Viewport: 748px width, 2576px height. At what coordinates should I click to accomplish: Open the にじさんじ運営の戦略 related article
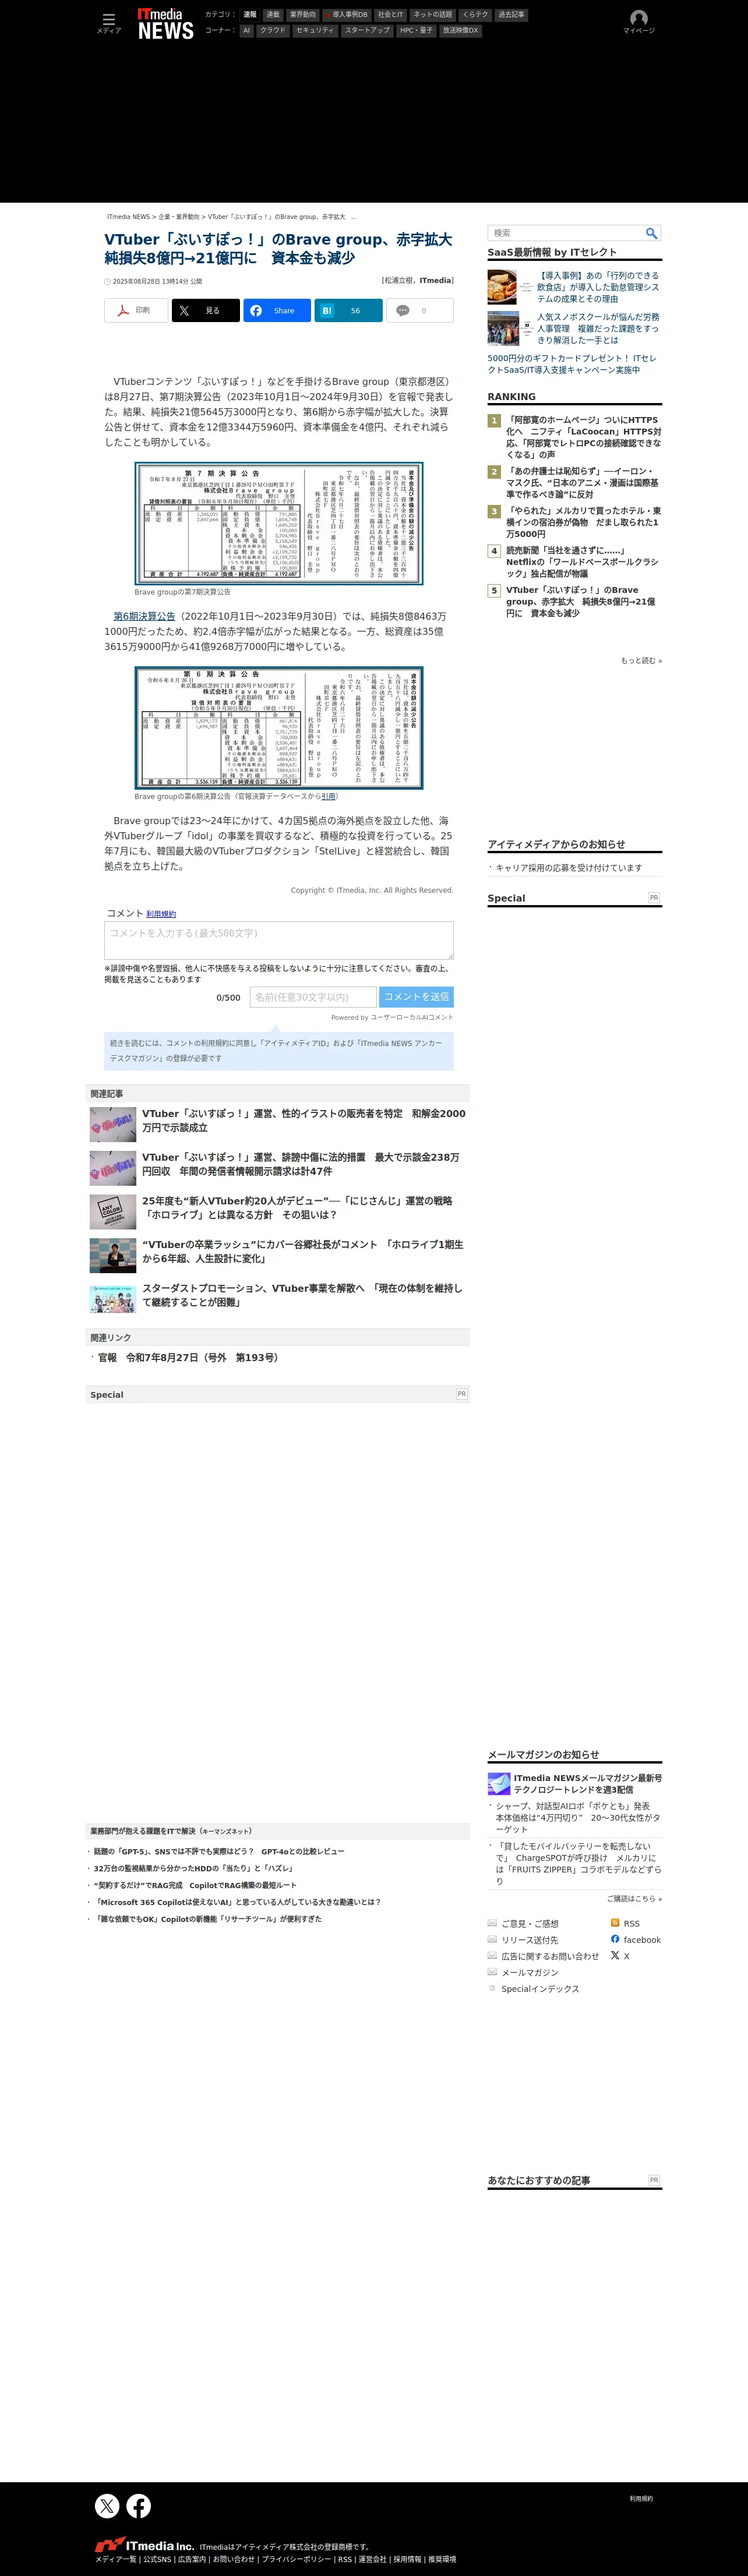297,1208
